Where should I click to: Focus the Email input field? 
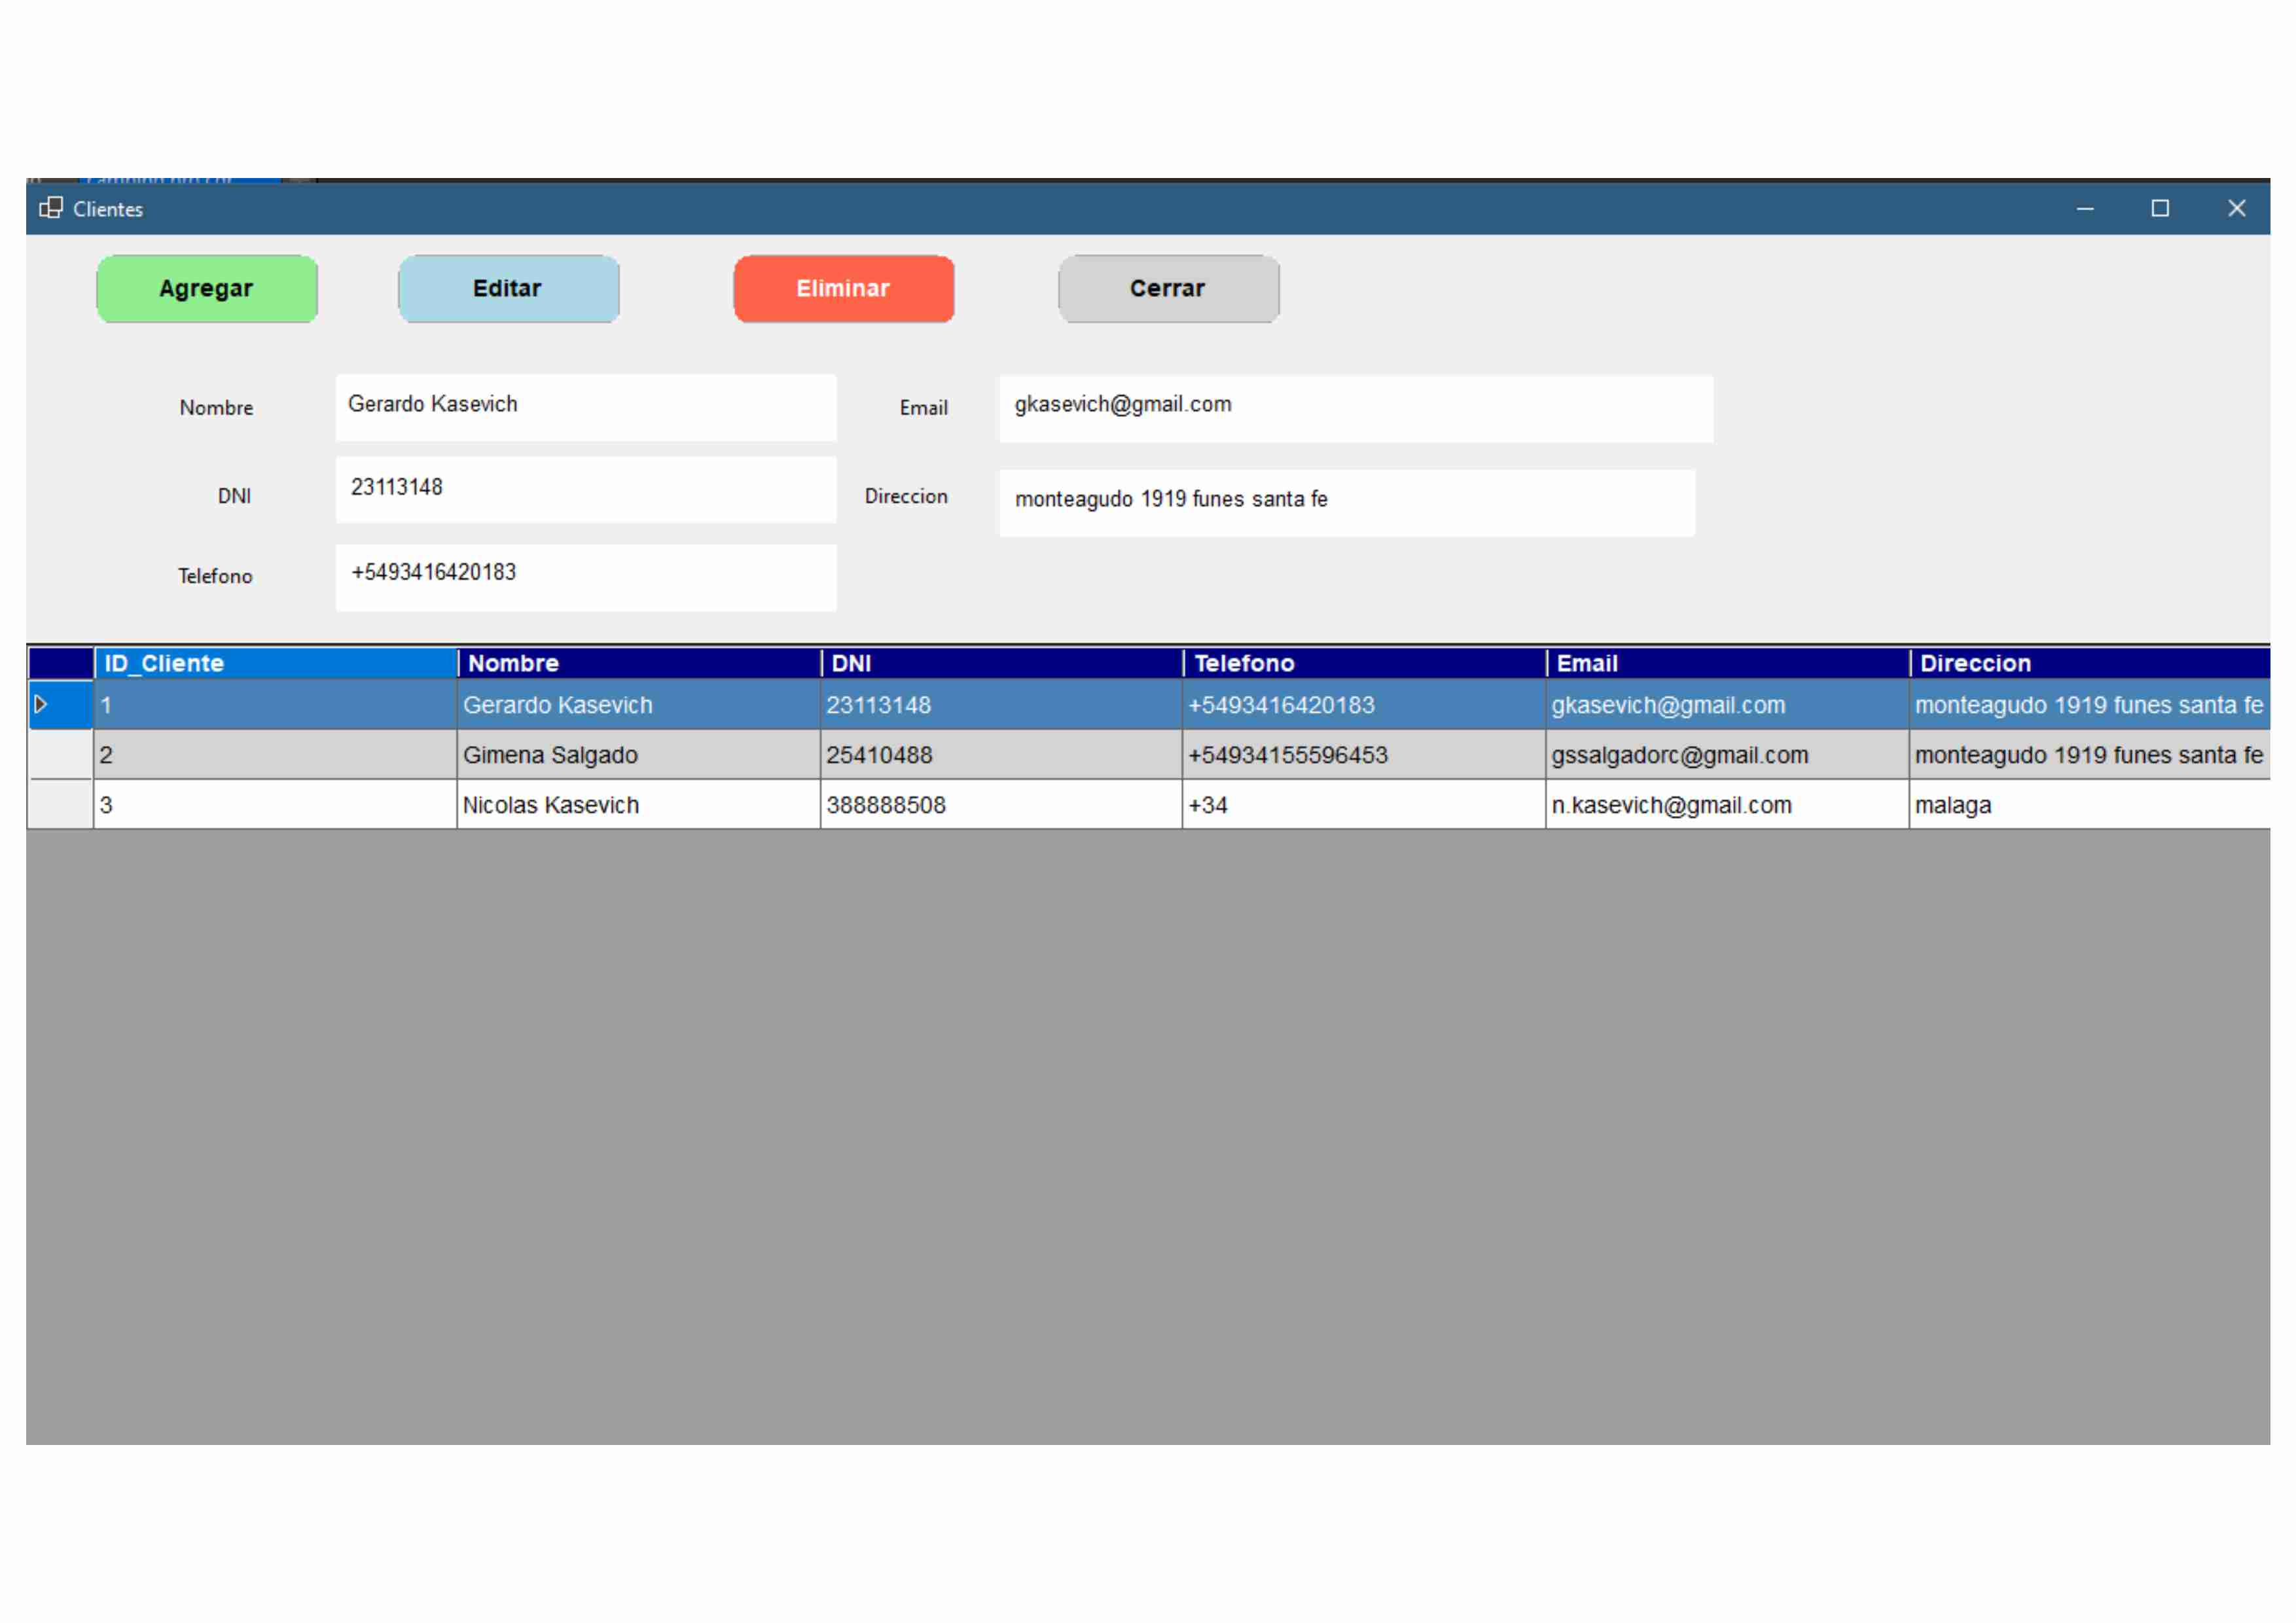1355,408
